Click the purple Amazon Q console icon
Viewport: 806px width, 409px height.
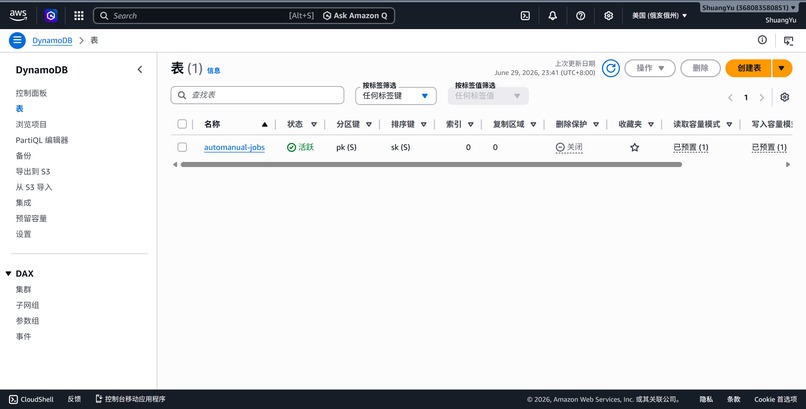tap(50, 15)
